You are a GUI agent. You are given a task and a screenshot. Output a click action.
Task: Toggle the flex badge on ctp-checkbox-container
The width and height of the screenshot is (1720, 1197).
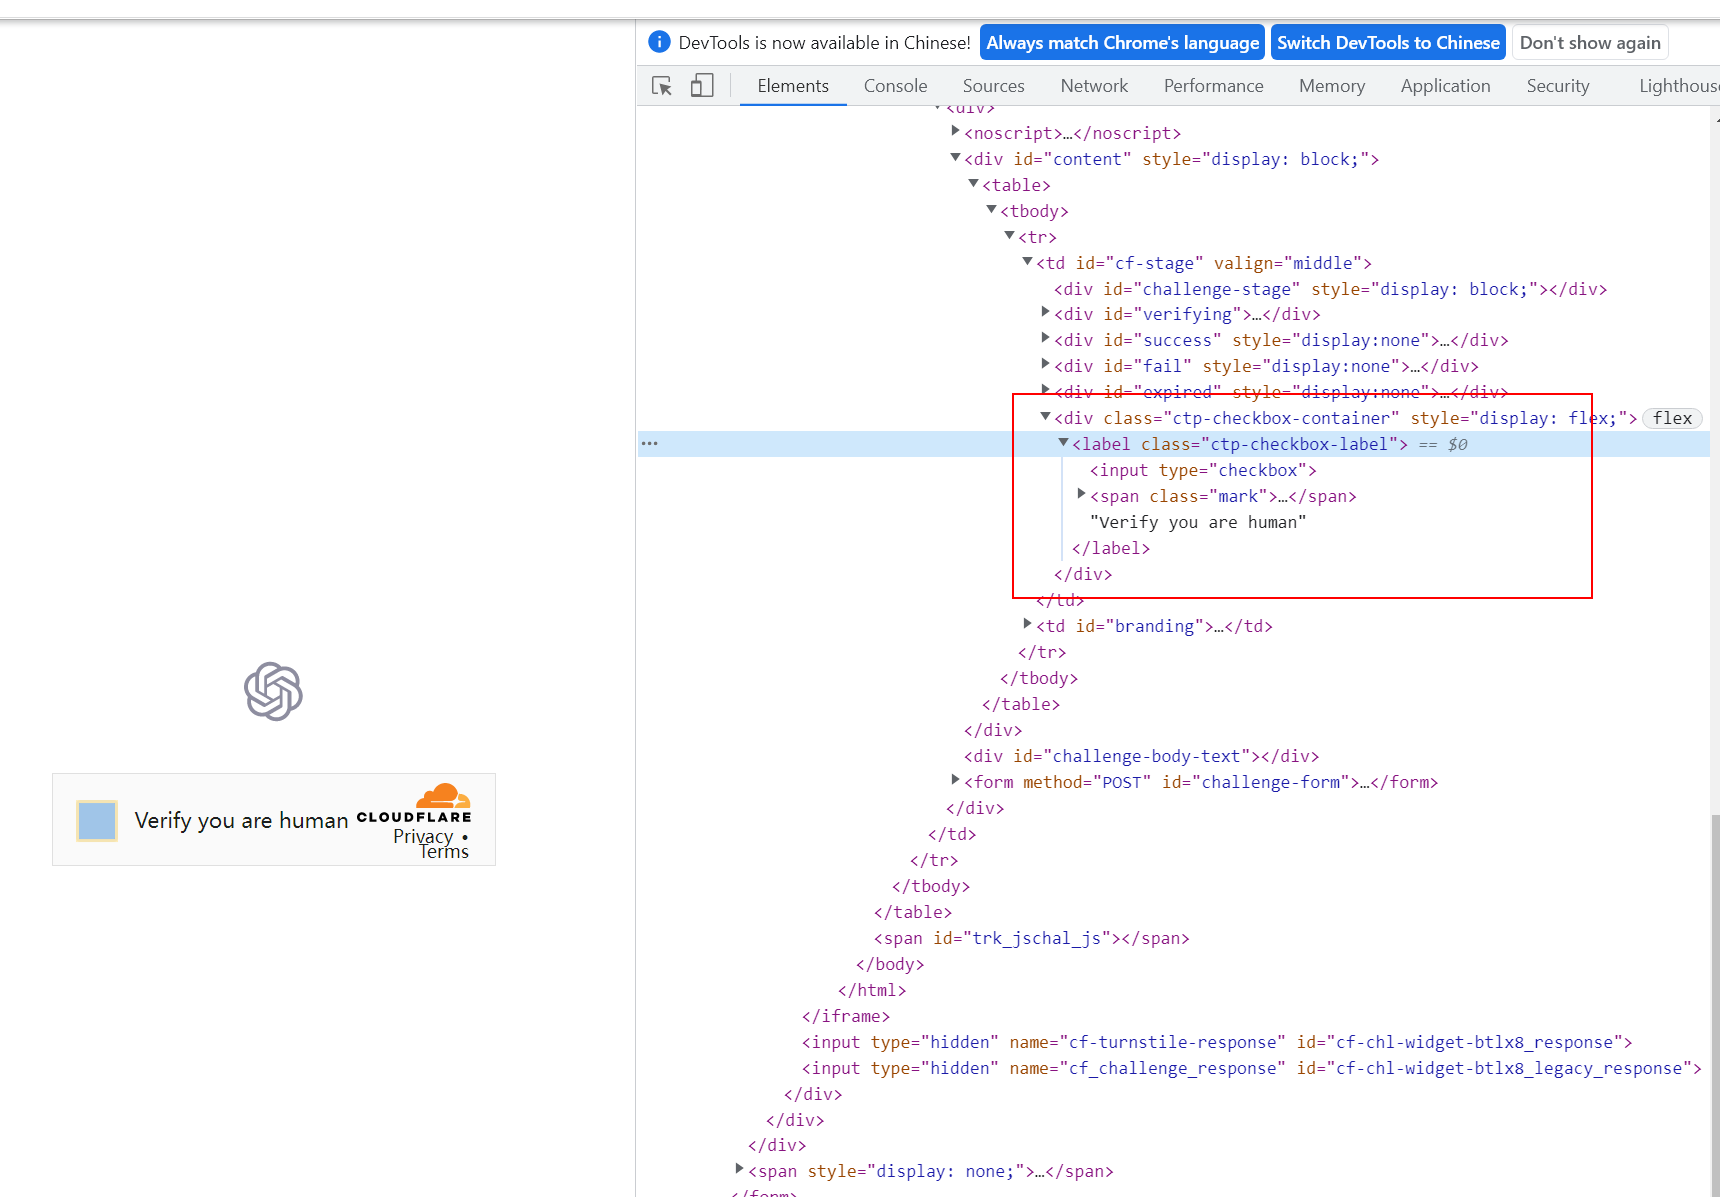click(x=1671, y=418)
